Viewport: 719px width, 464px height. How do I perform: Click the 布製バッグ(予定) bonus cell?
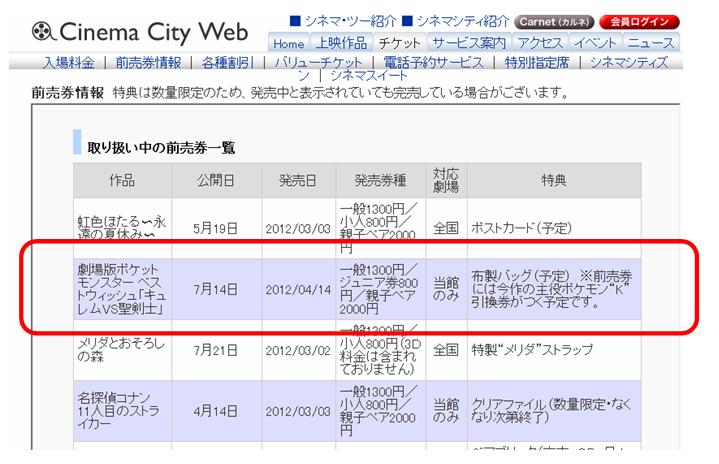click(x=554, y=289)
